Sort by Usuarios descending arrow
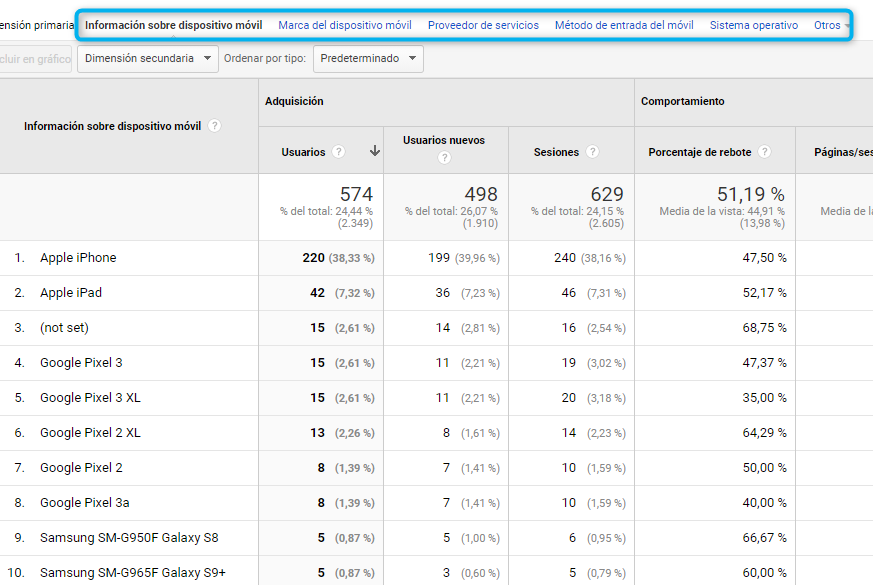 (x=375, y=151)
